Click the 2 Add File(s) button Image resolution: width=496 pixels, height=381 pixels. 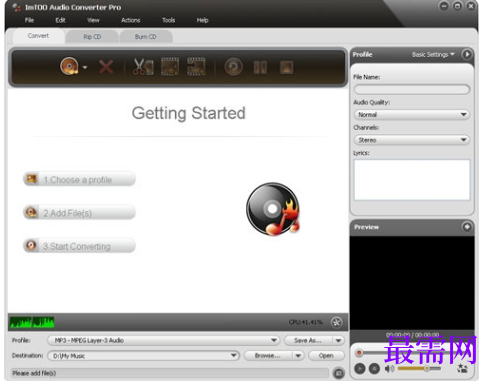coord(79,213)
